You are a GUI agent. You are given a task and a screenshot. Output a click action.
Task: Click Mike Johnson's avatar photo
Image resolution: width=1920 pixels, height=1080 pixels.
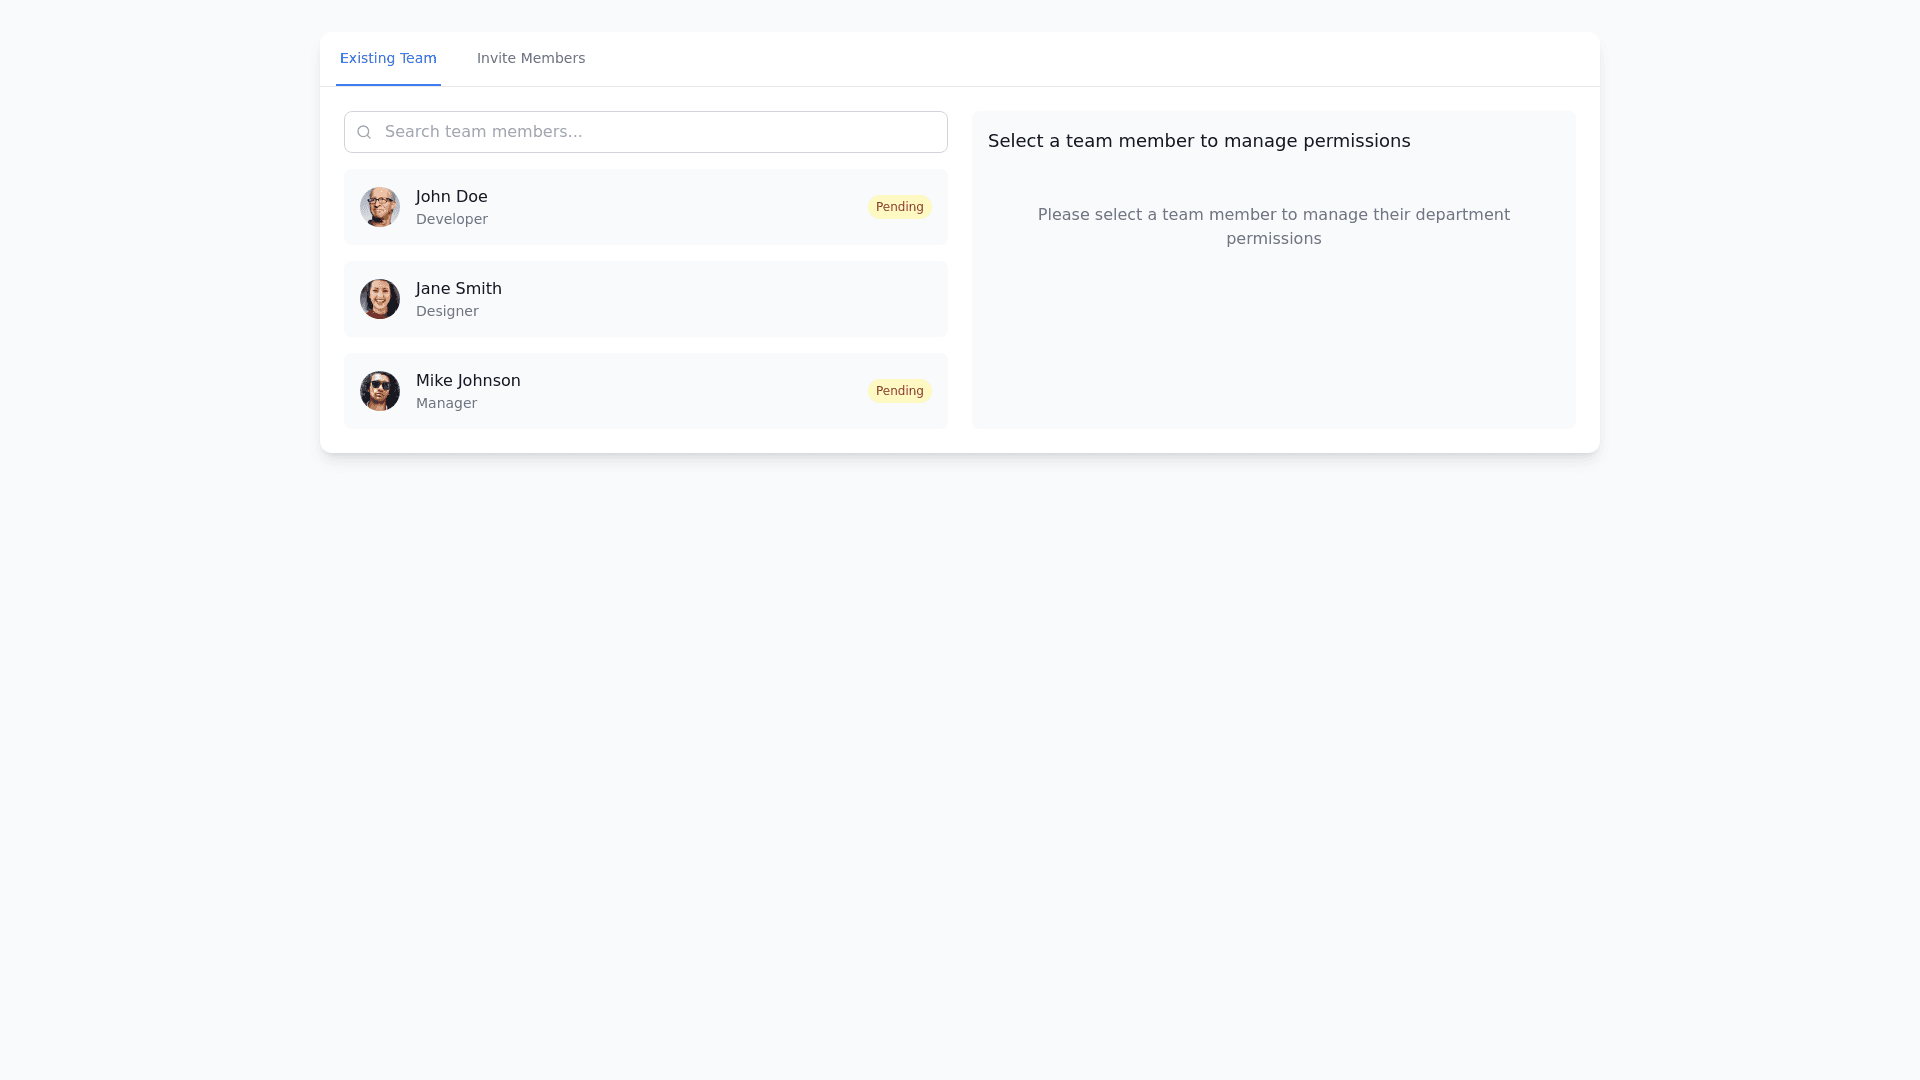(x=380, y=391)
